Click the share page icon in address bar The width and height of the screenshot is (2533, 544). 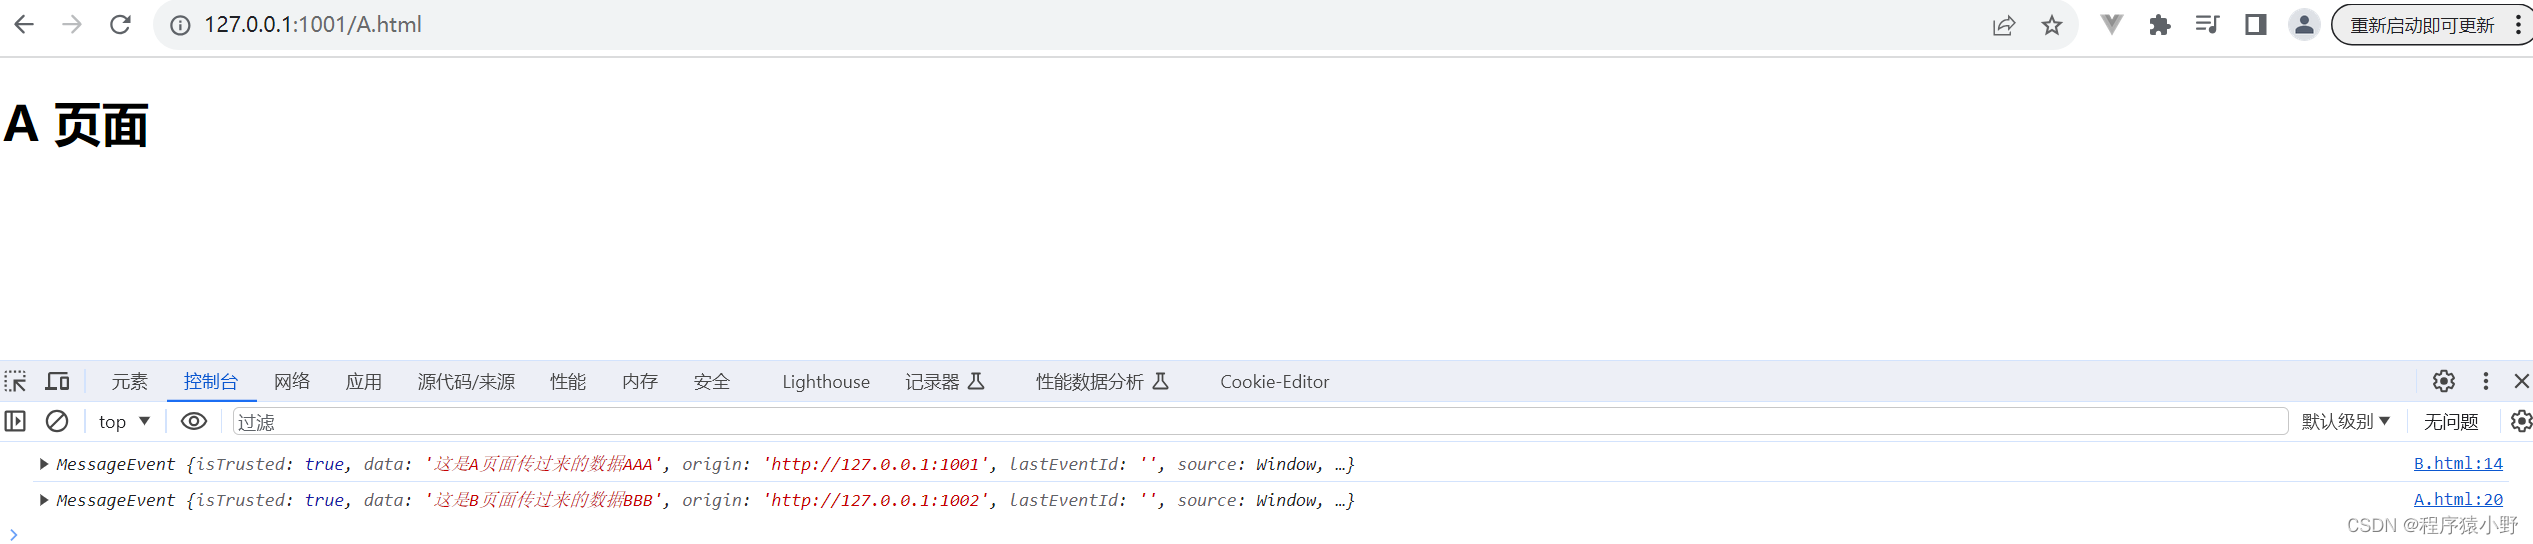click(2004, 25)
